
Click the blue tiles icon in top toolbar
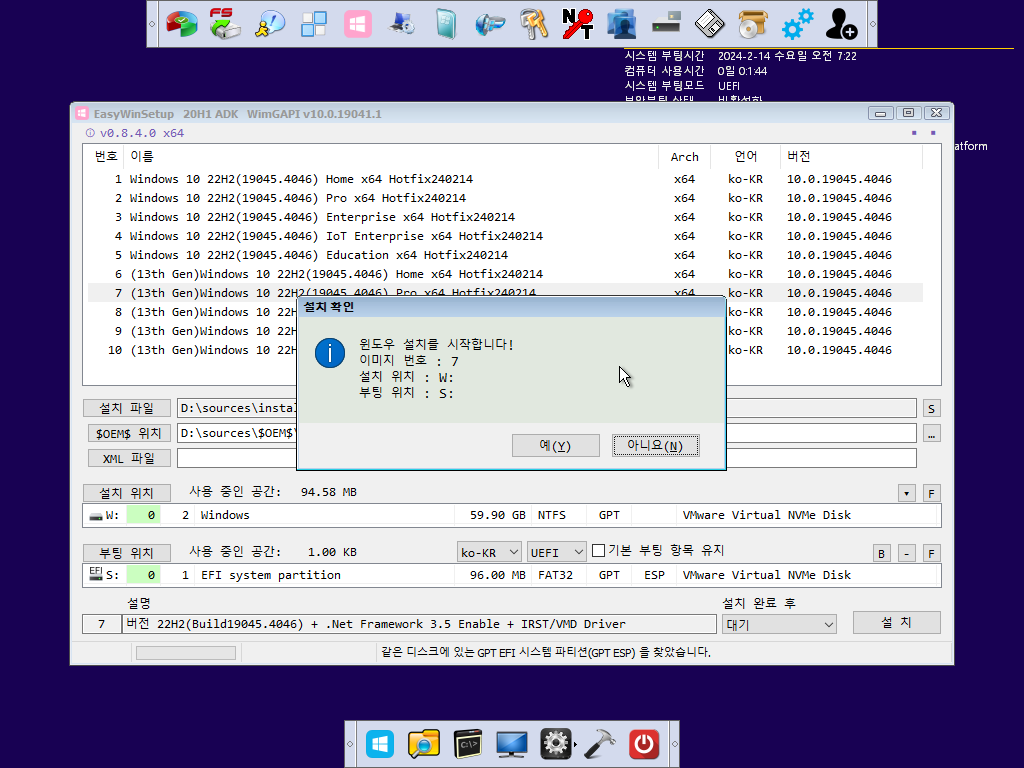pyautogui.click(x=313, y=24)
